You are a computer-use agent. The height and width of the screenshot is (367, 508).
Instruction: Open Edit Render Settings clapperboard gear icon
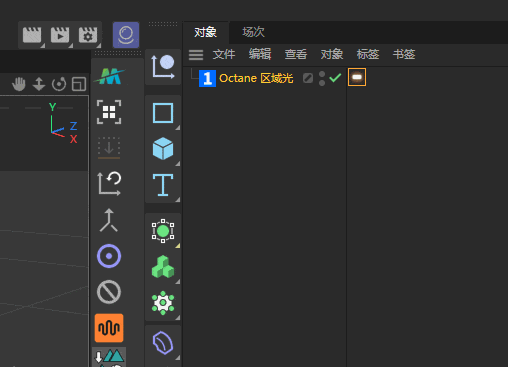click(88, 35)
